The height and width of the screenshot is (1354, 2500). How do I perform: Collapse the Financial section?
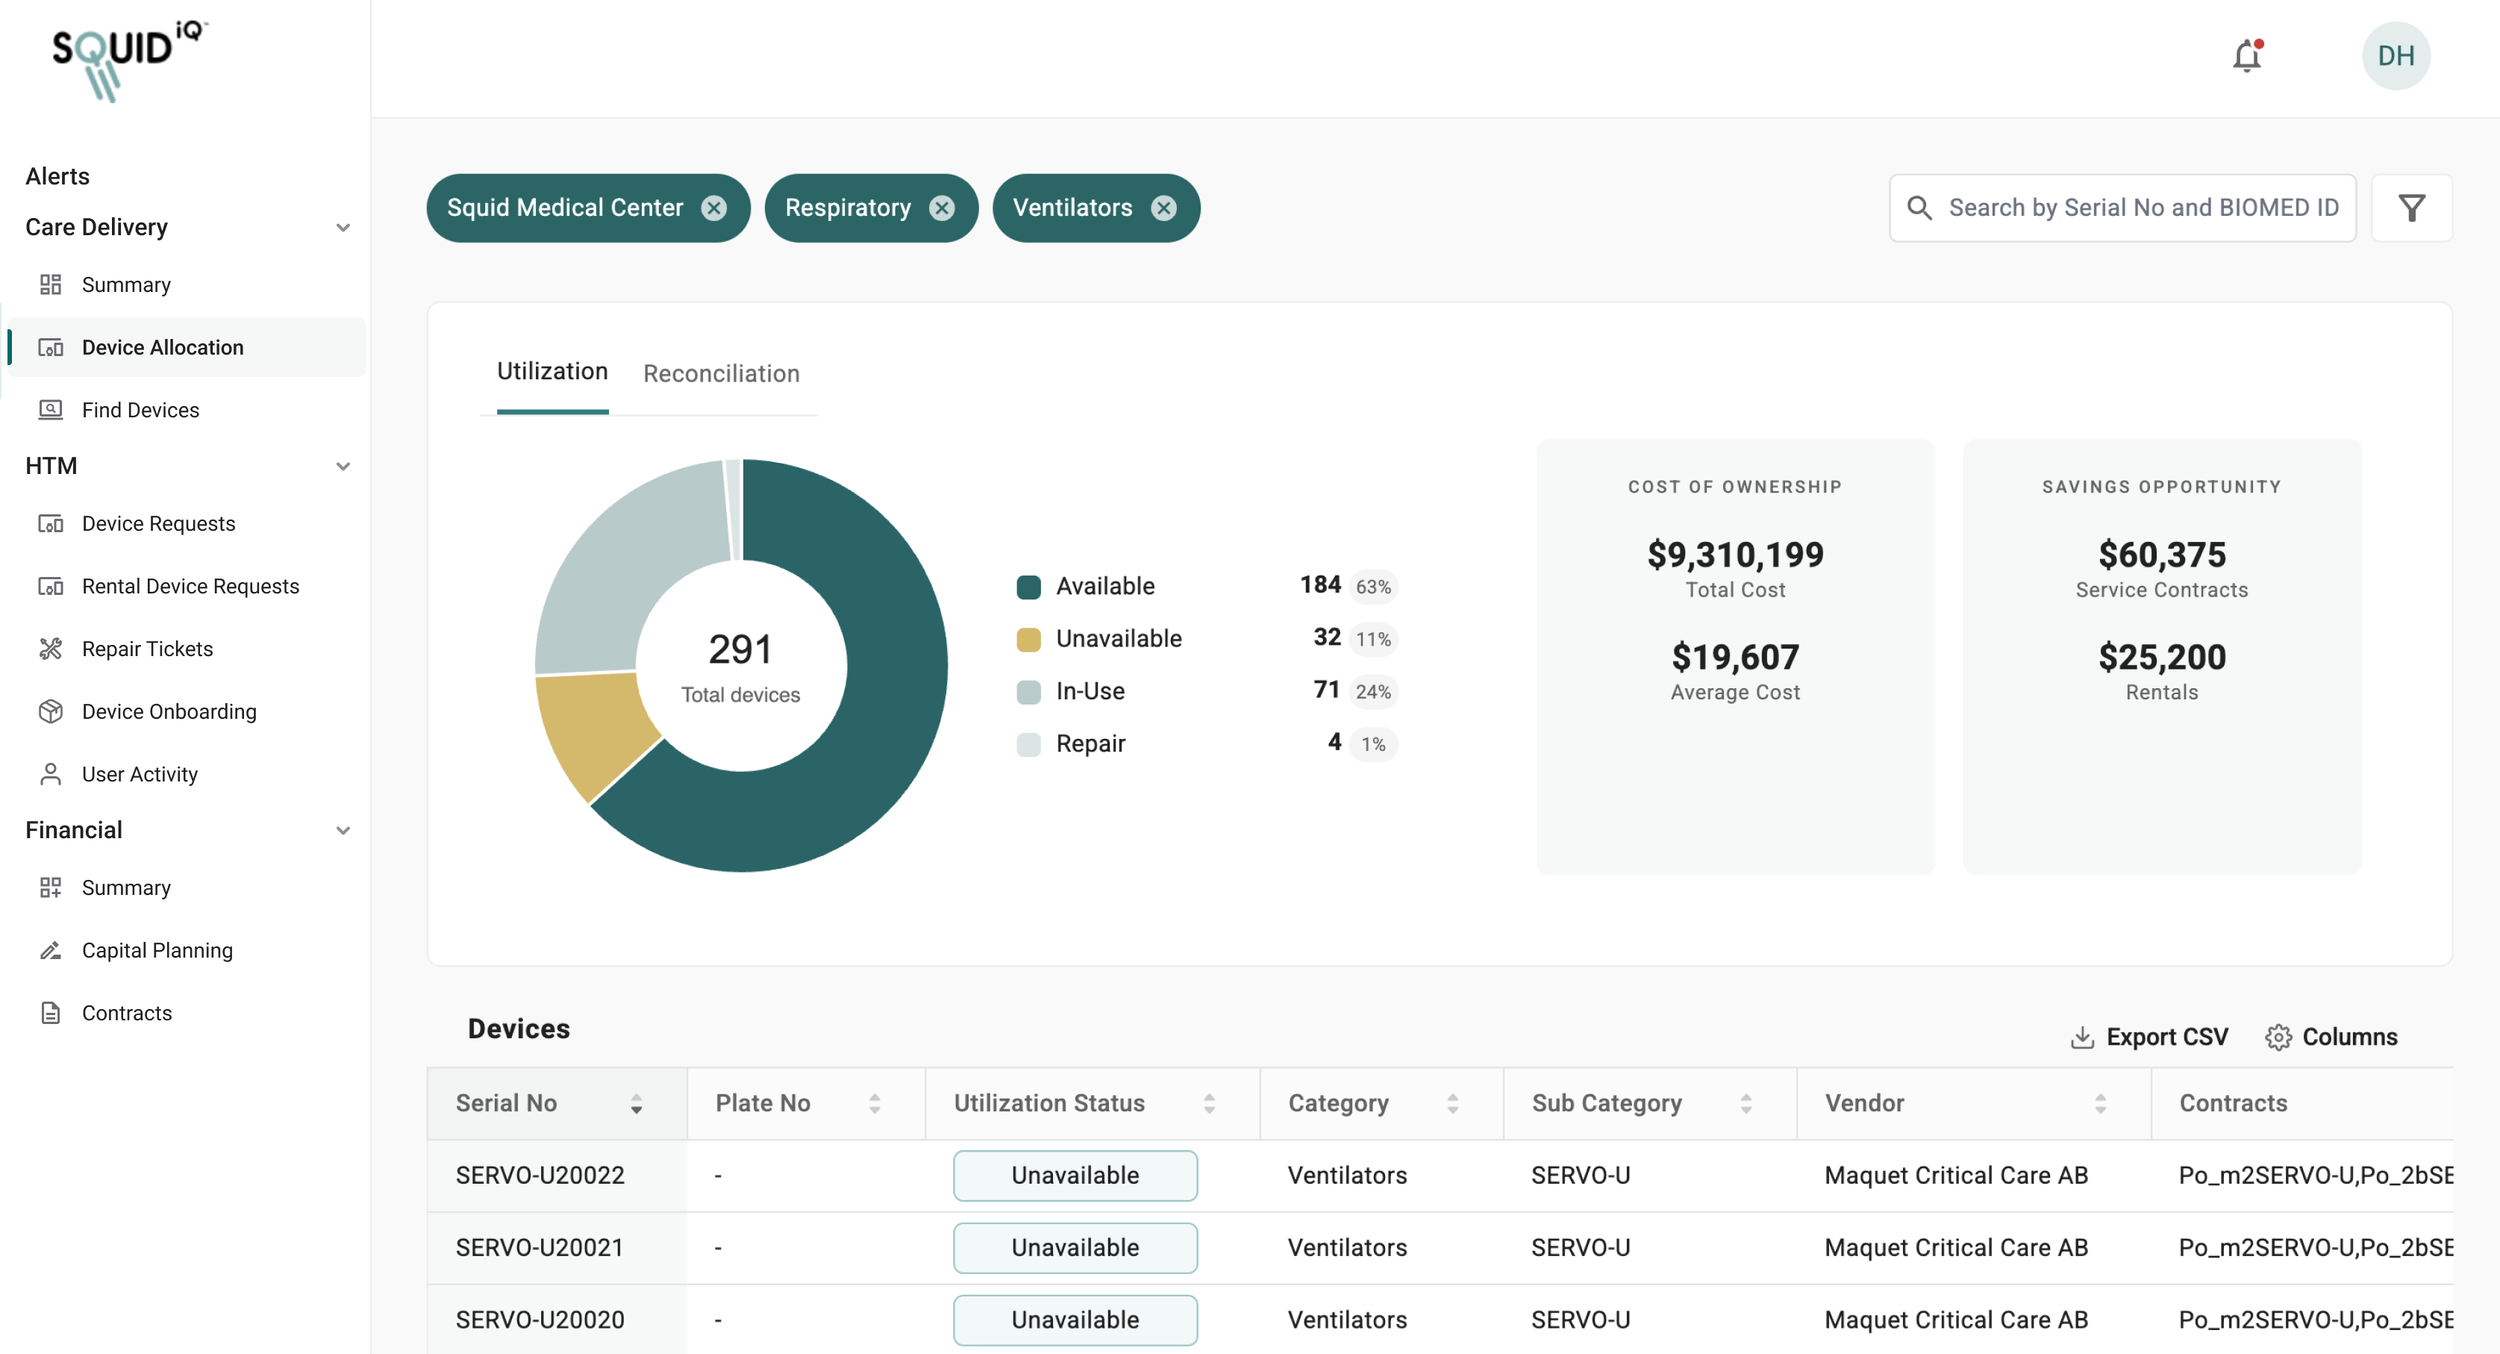point(343,830)
